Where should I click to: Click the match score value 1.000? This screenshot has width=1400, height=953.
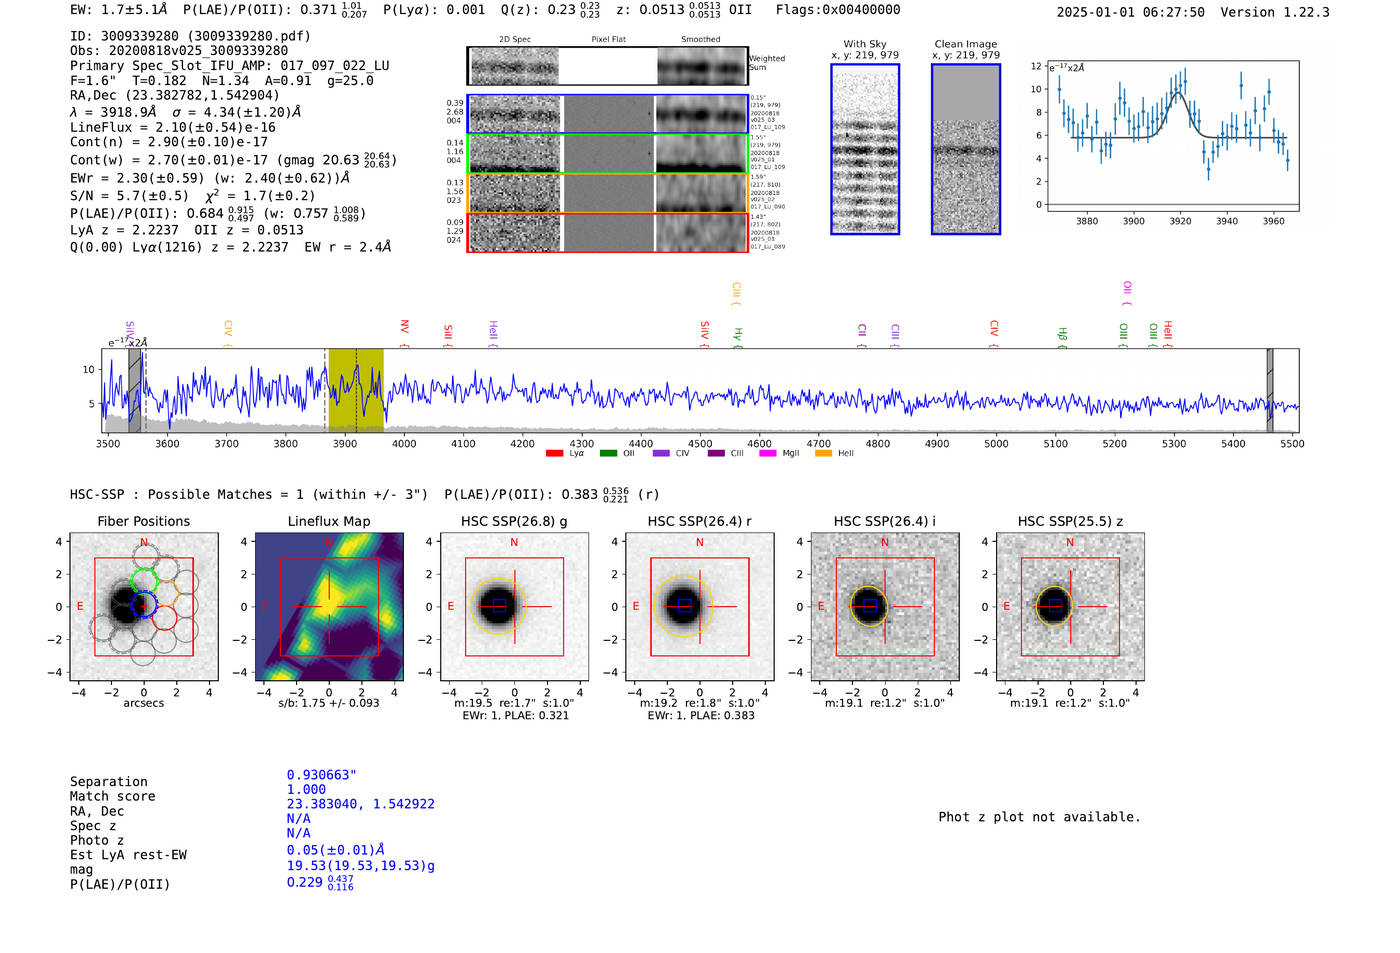tap(306, 790)
